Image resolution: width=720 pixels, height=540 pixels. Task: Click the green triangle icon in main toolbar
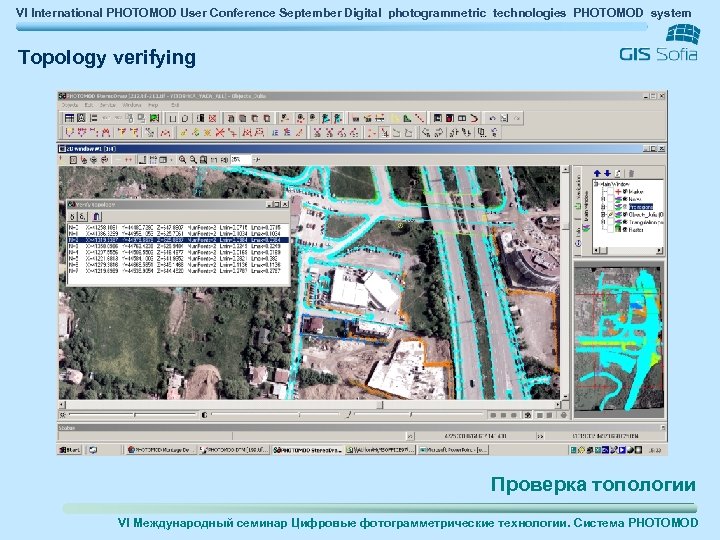(407, 118)
